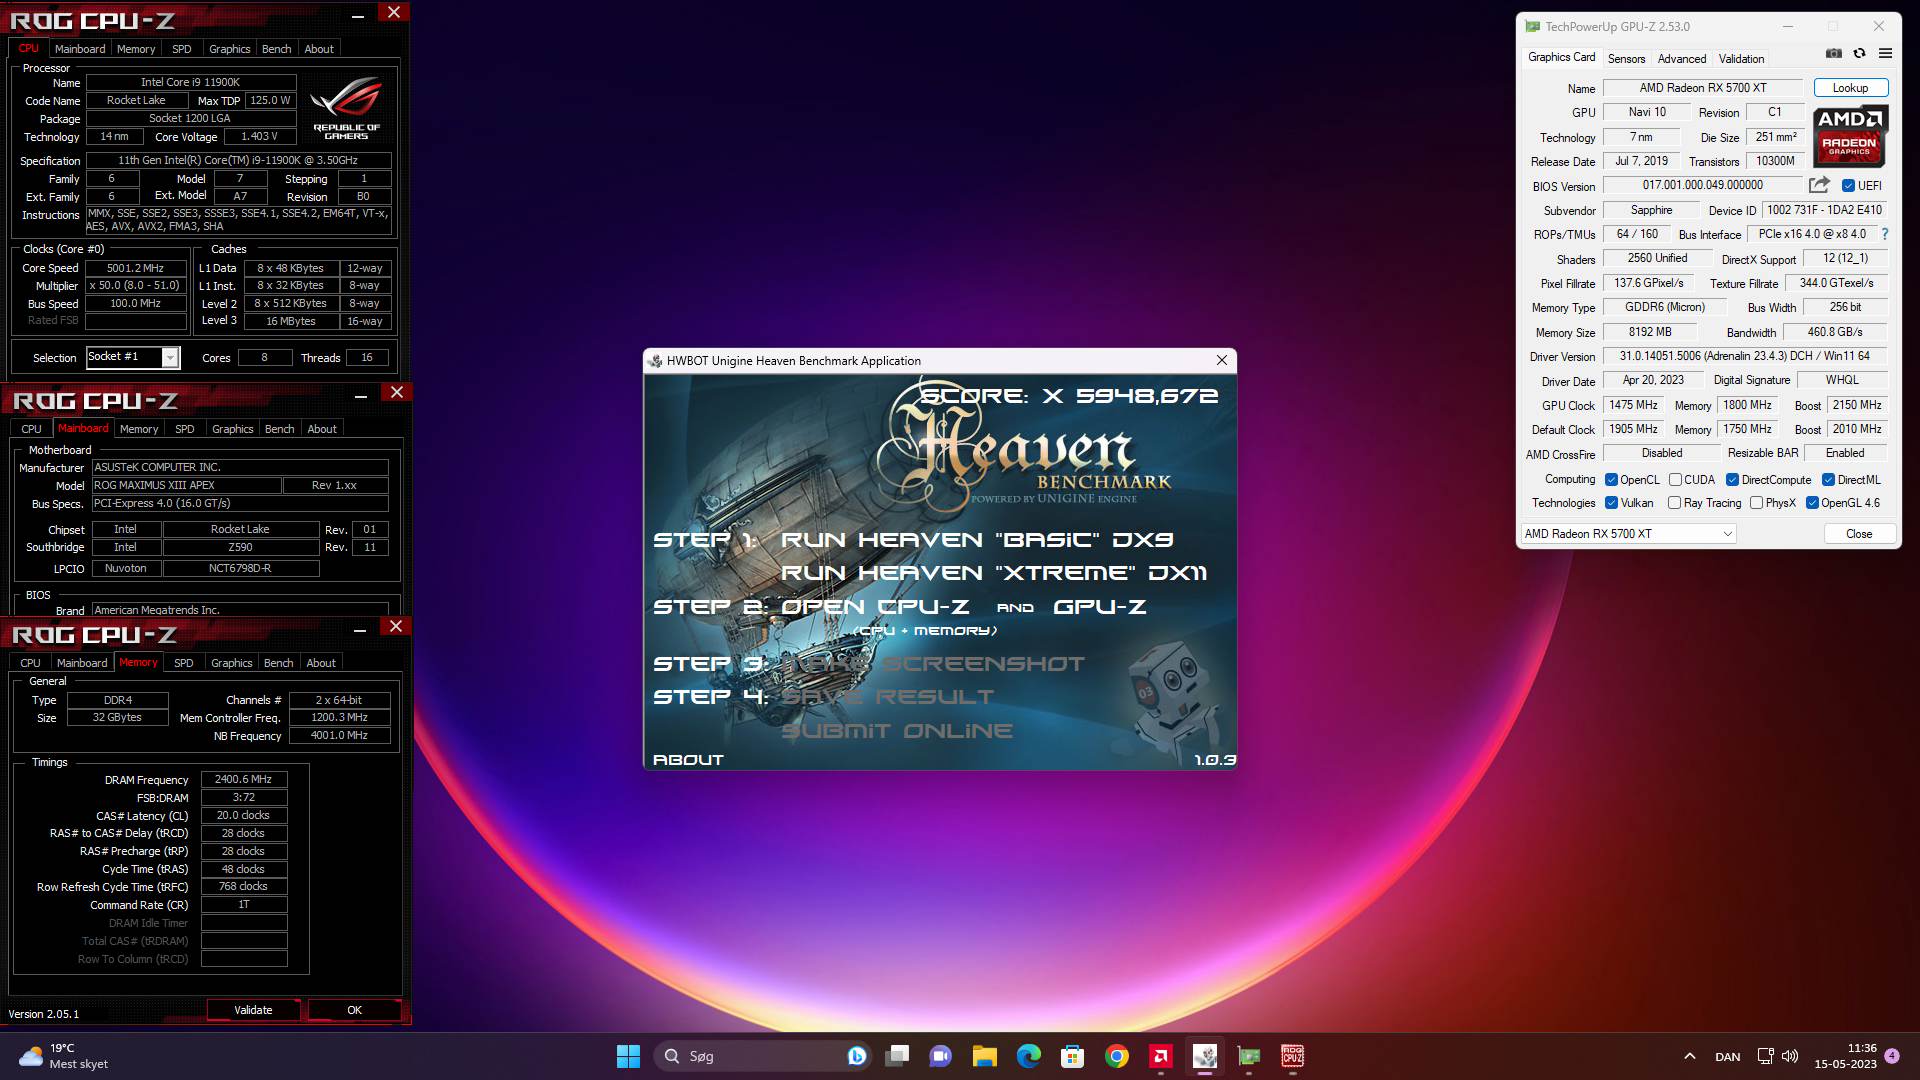Open network settings icon in the system tray
The height and width of the screenshot is (1080, 1920).
pos(1765,1056)
